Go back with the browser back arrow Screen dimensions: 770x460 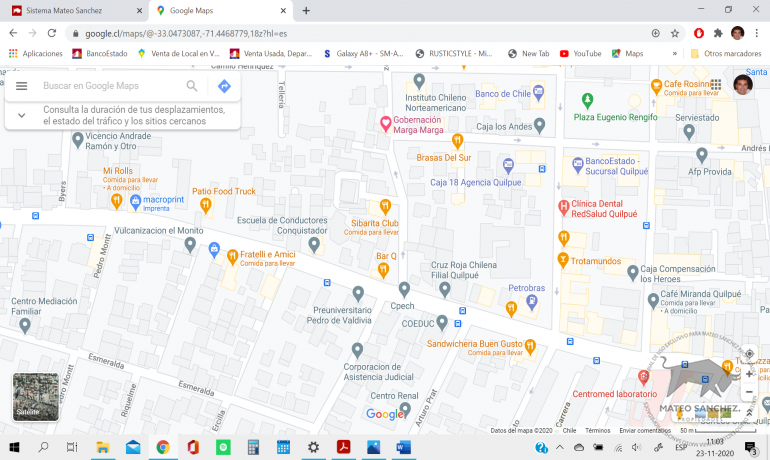13,33
